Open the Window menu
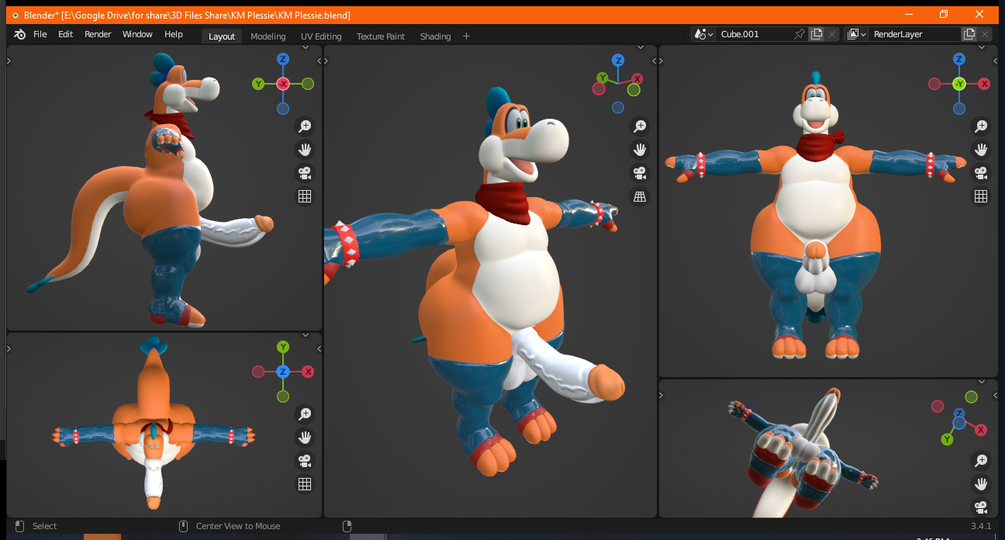Viewport: 1005px width, 540px height. (137, 35)
